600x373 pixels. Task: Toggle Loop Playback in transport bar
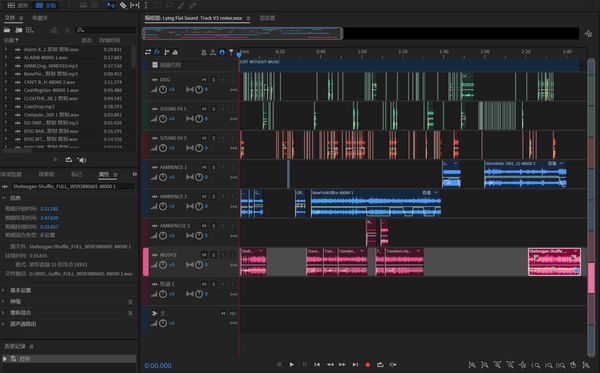(380, 365)
